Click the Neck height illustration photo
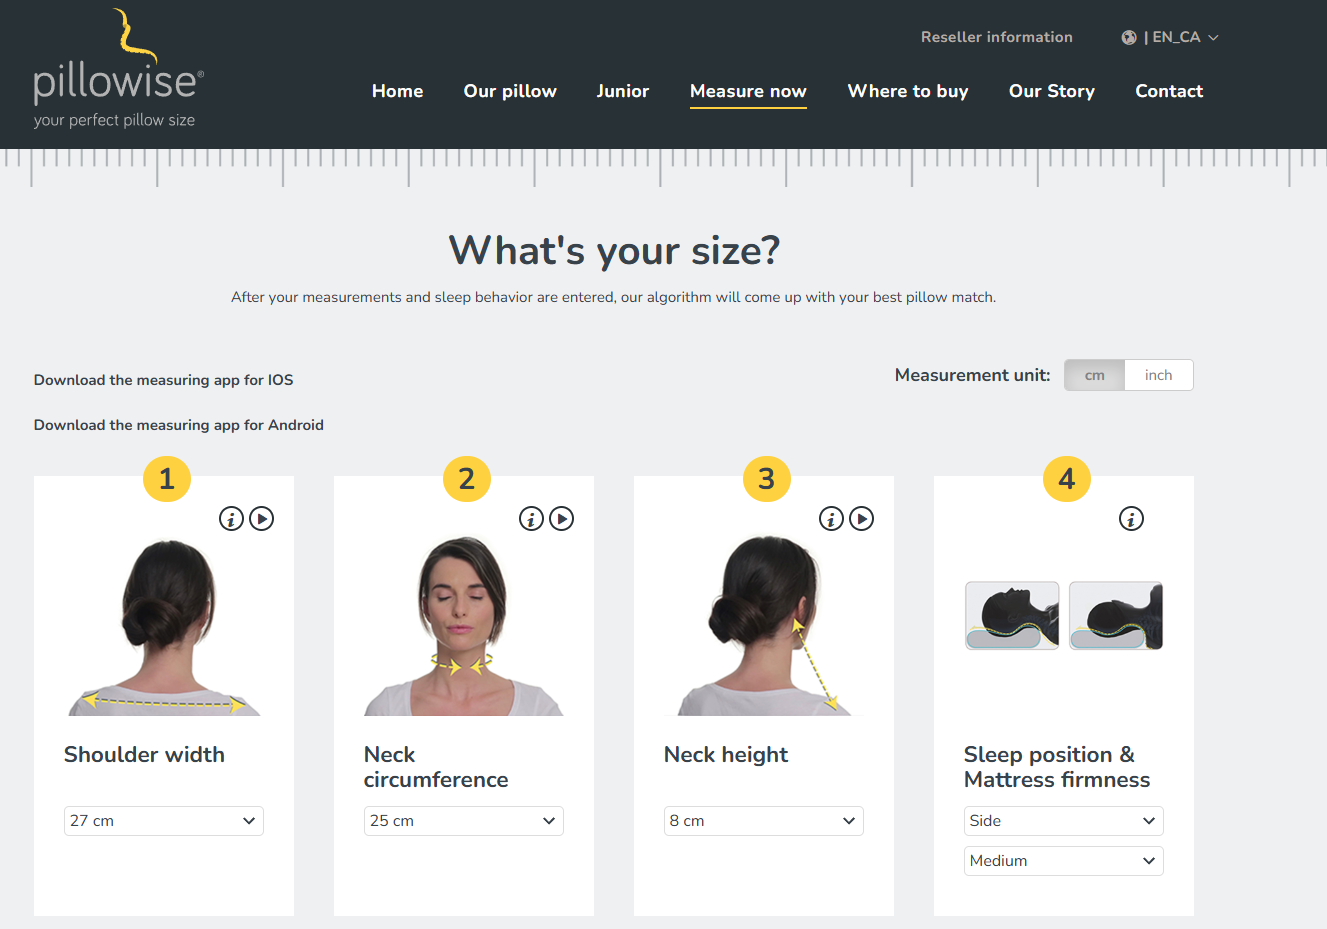The height and width of the screenshot is (929, 1327). [x=764, y=626]
